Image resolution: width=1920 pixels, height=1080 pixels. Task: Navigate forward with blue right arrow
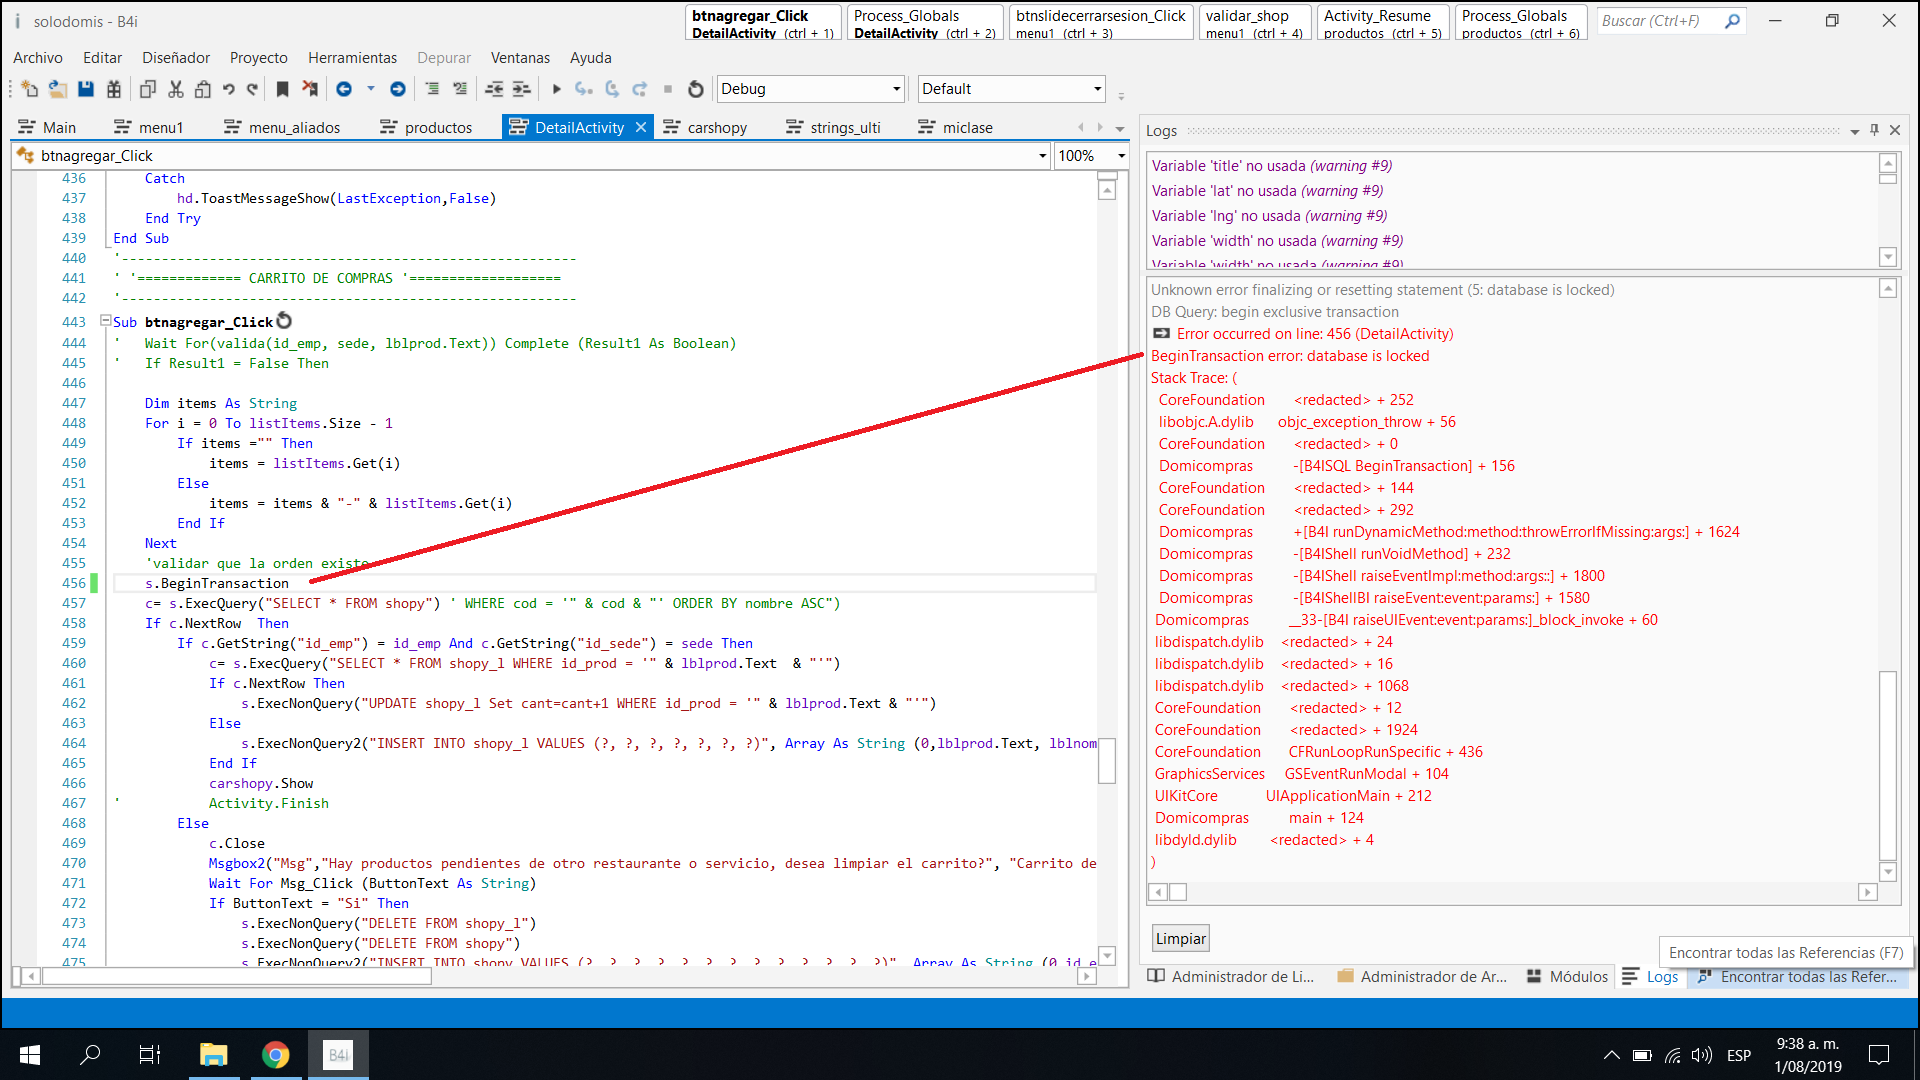(x=398, y=89)
